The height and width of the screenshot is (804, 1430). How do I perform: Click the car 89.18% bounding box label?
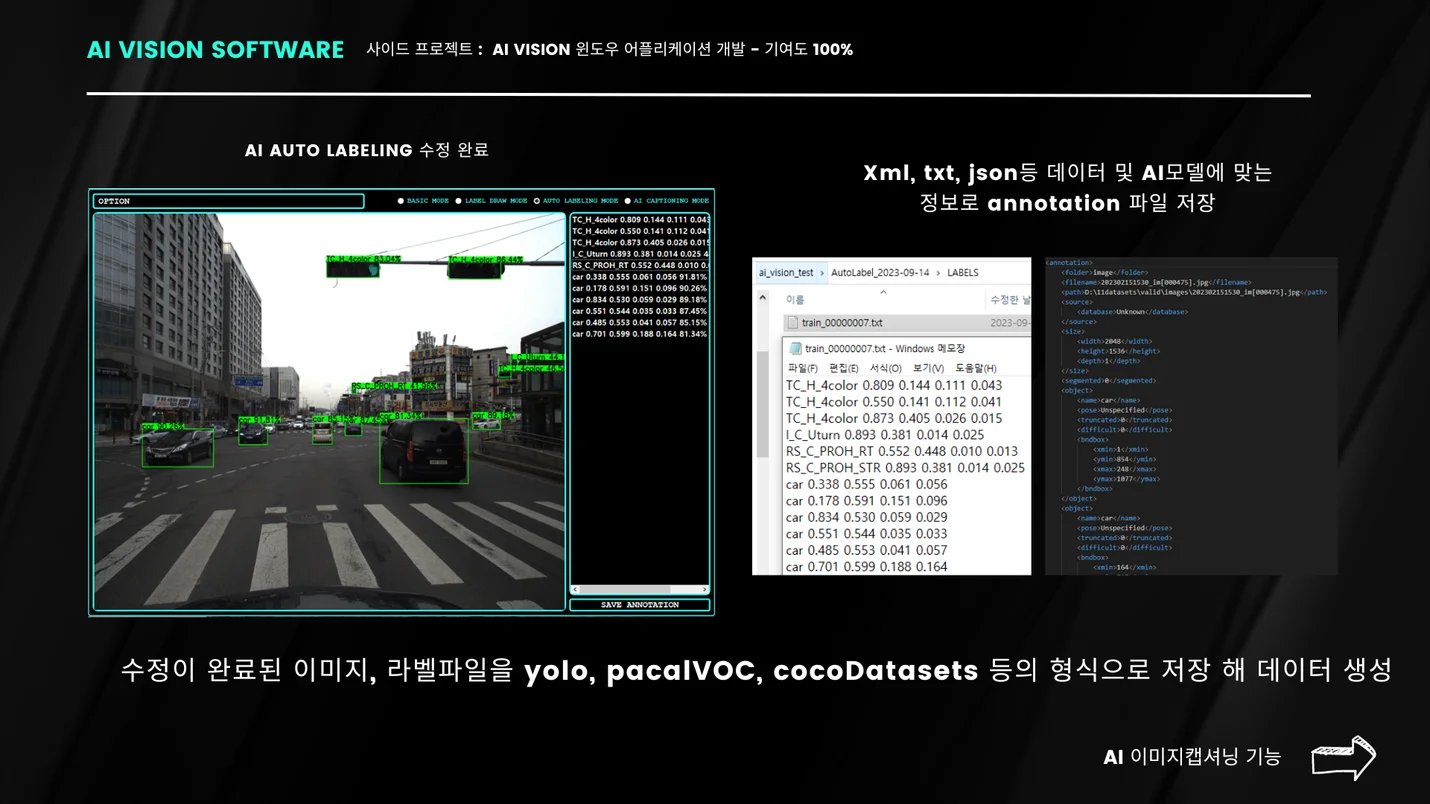pyautogui.click(x=493, y=415)
